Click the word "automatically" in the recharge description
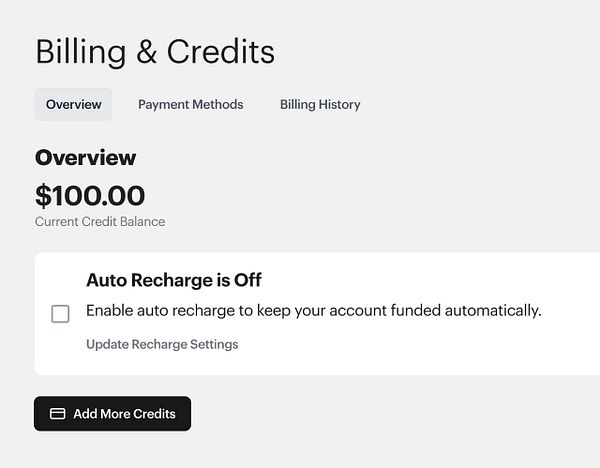Image resolution: width=600 pixels, height=468 pixels. pos(496,310)
